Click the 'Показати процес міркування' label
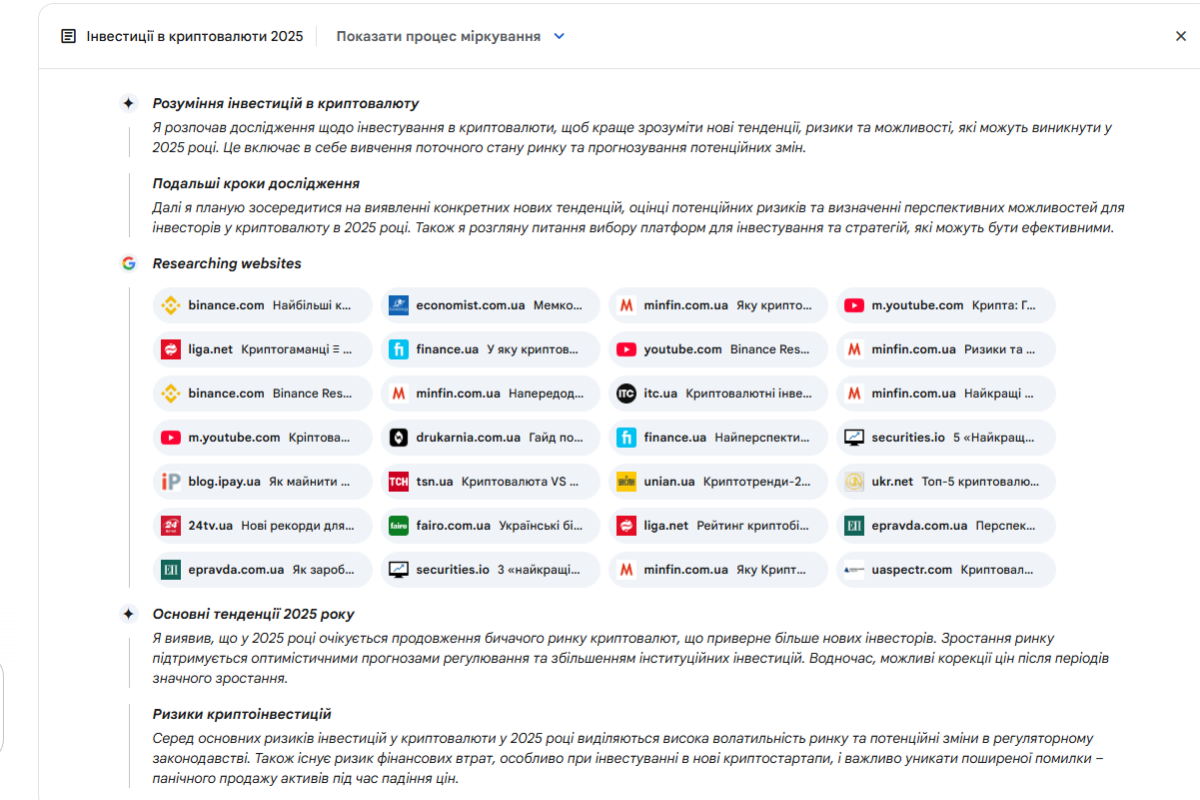Viewport: 1200px width, 800px height. [x=438, y=36]
